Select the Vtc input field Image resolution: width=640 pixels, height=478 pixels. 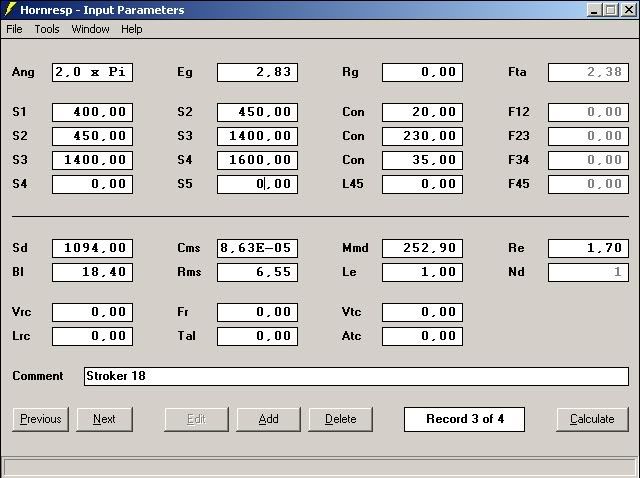[422, 313]
